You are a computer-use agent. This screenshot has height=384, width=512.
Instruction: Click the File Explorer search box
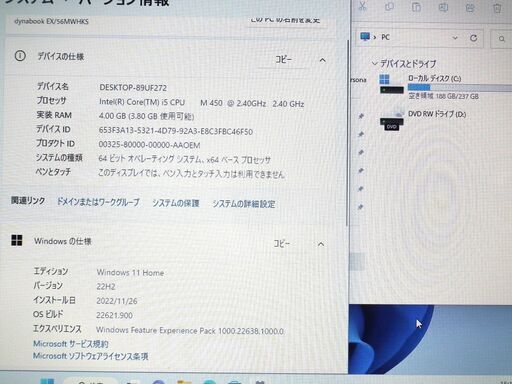coord(501,39)
